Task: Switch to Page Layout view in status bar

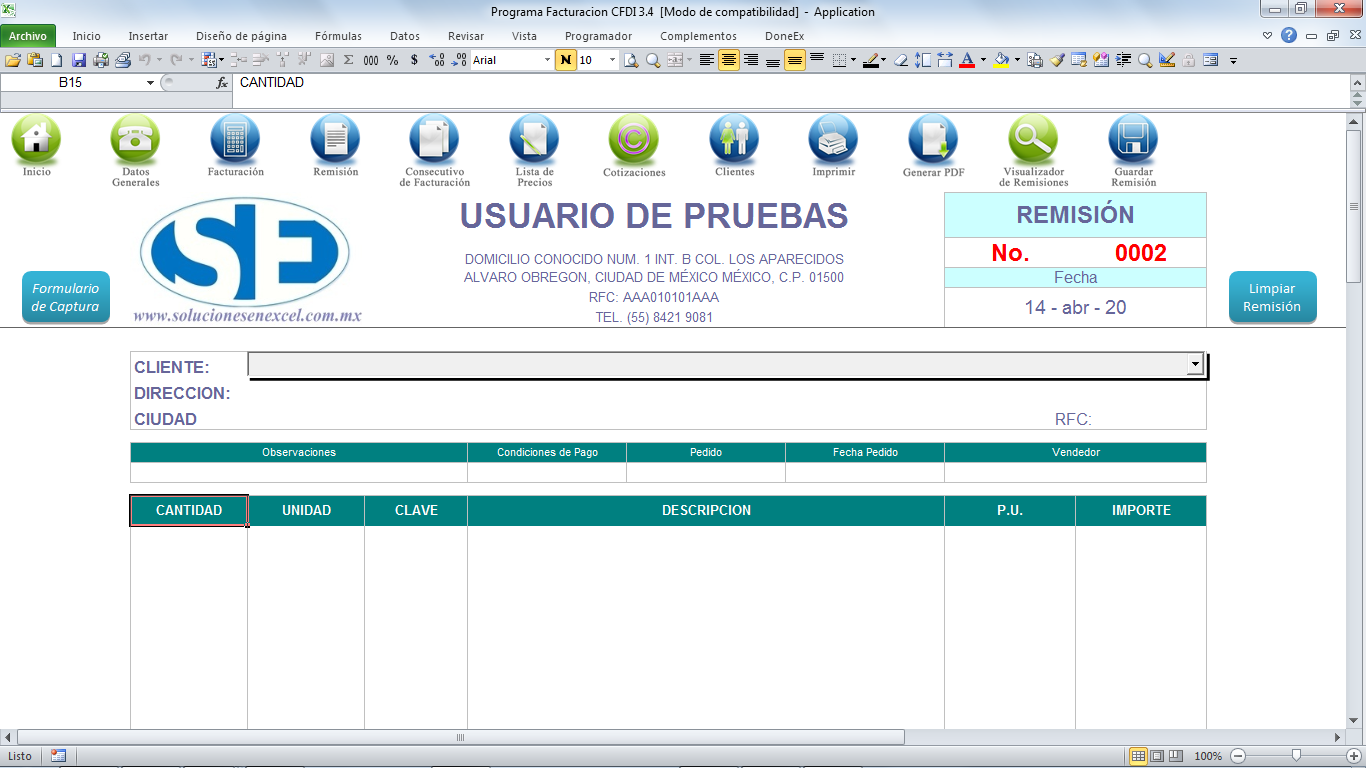Action: point(1157,756)
